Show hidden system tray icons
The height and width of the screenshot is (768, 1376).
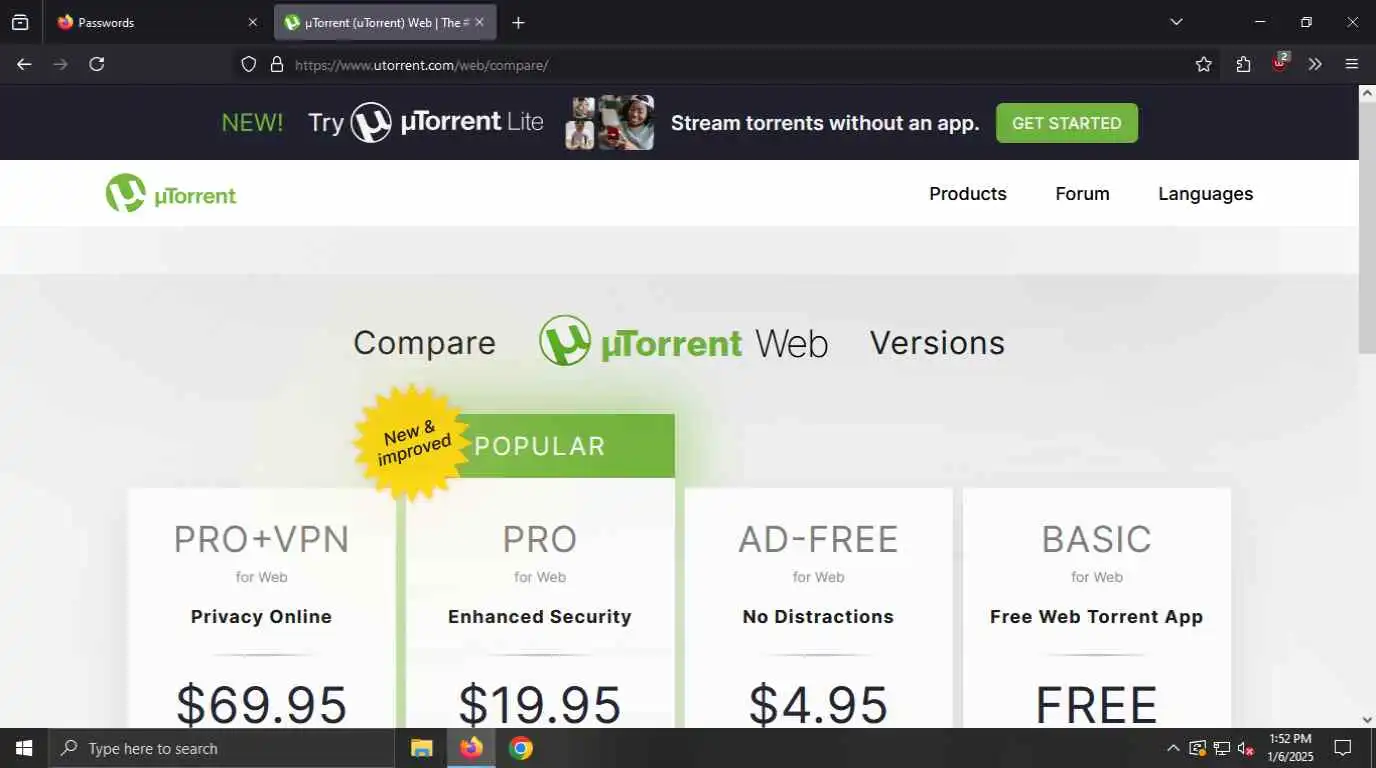tap(1173, 748)
